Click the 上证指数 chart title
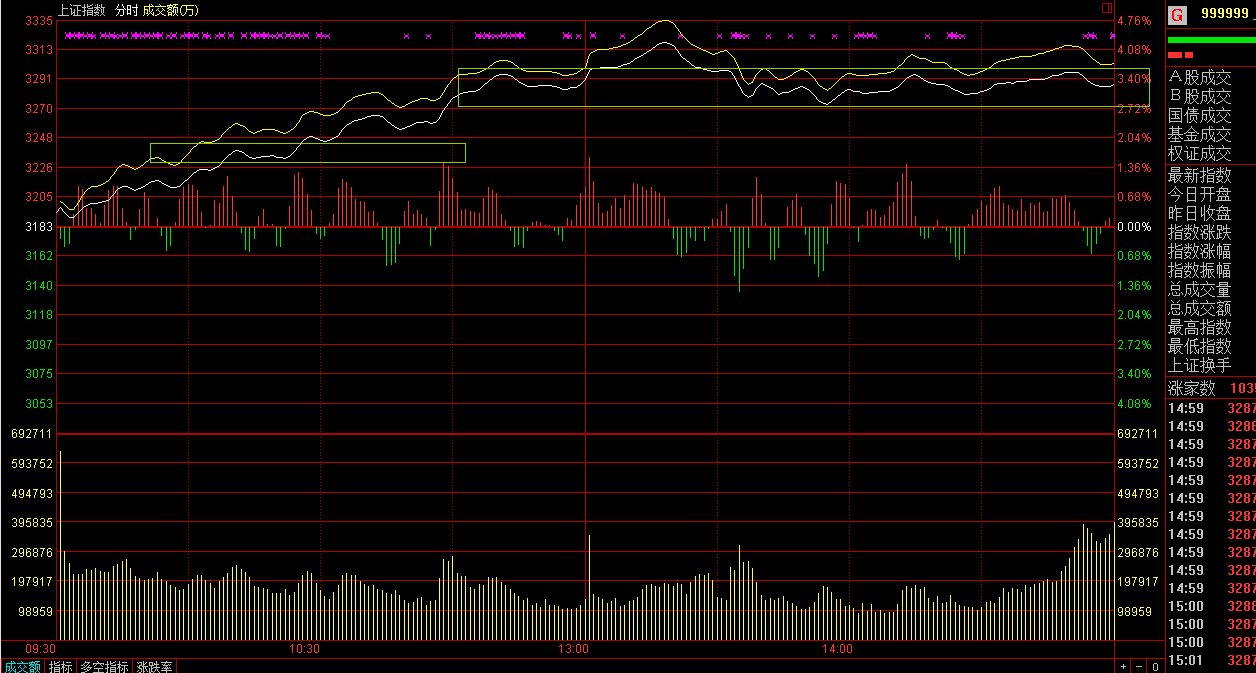 tap(82, 10)
